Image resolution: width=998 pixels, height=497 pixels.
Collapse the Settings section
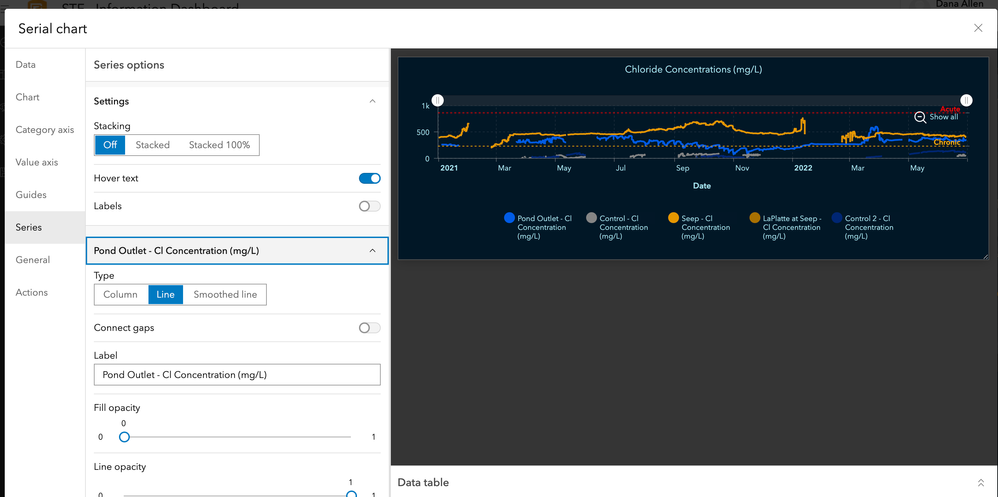coord(373,101)
